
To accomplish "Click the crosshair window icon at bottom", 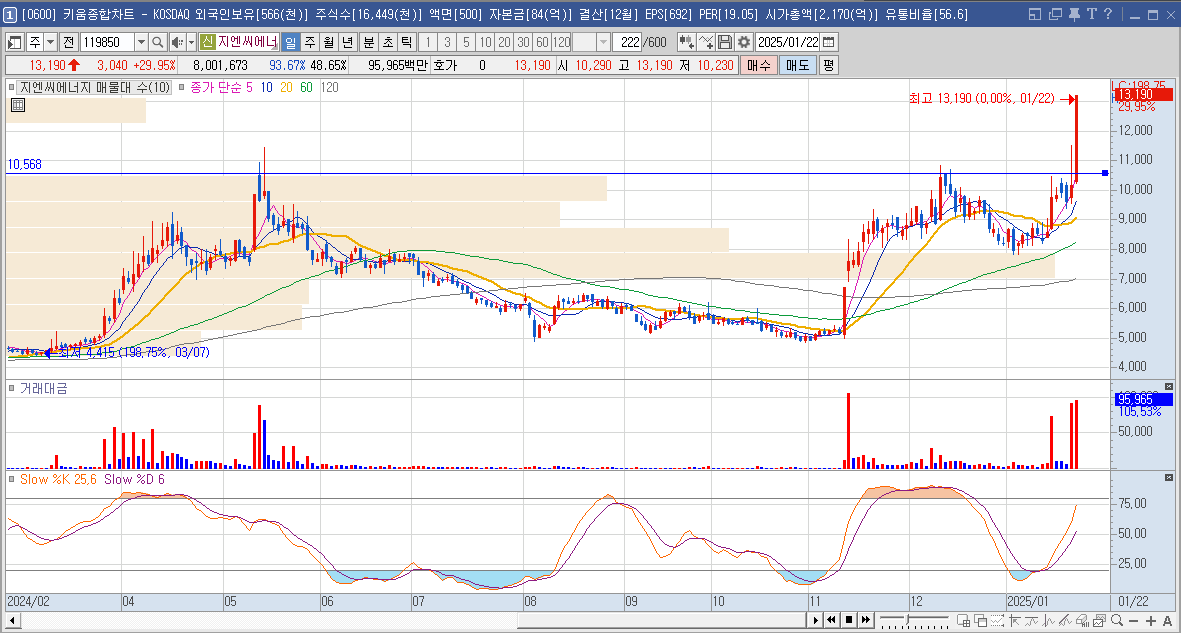I will coord(963,620).
